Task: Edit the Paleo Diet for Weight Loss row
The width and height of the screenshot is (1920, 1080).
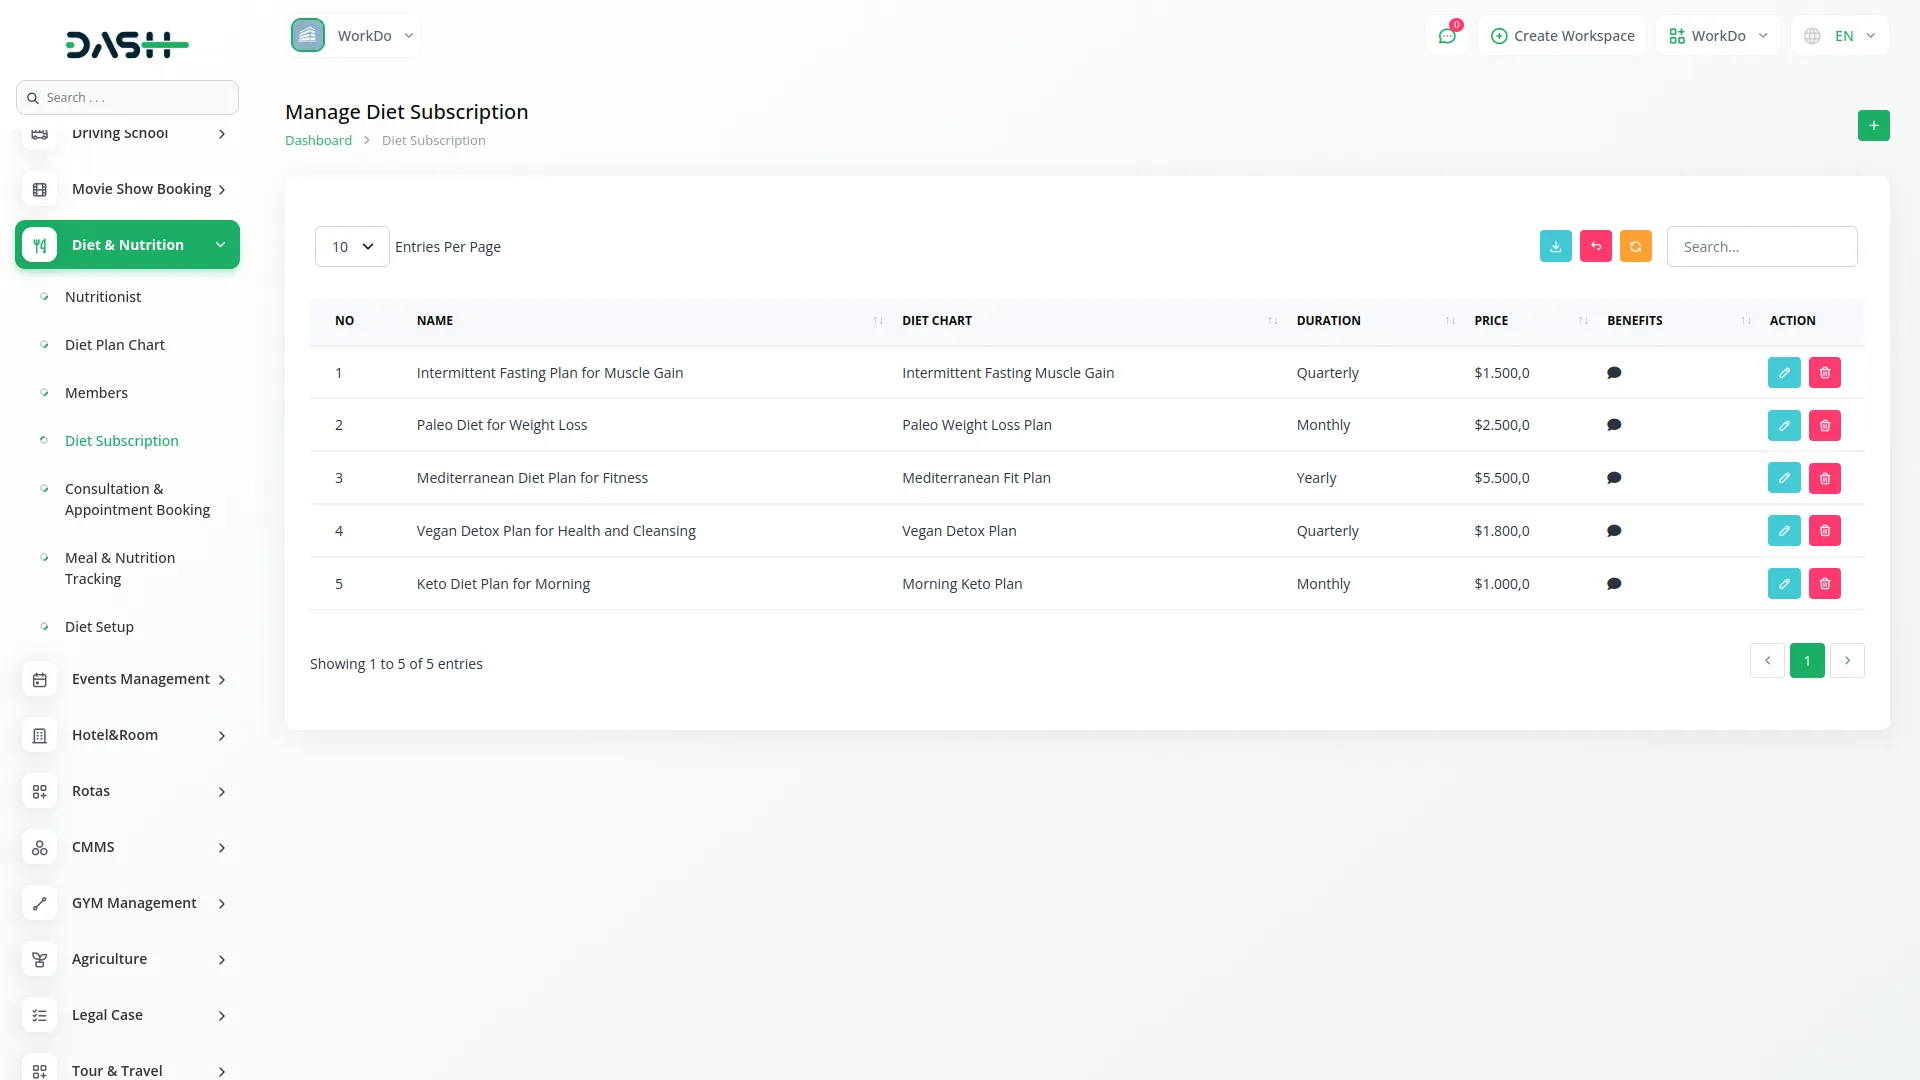Action: [1783, 425]
